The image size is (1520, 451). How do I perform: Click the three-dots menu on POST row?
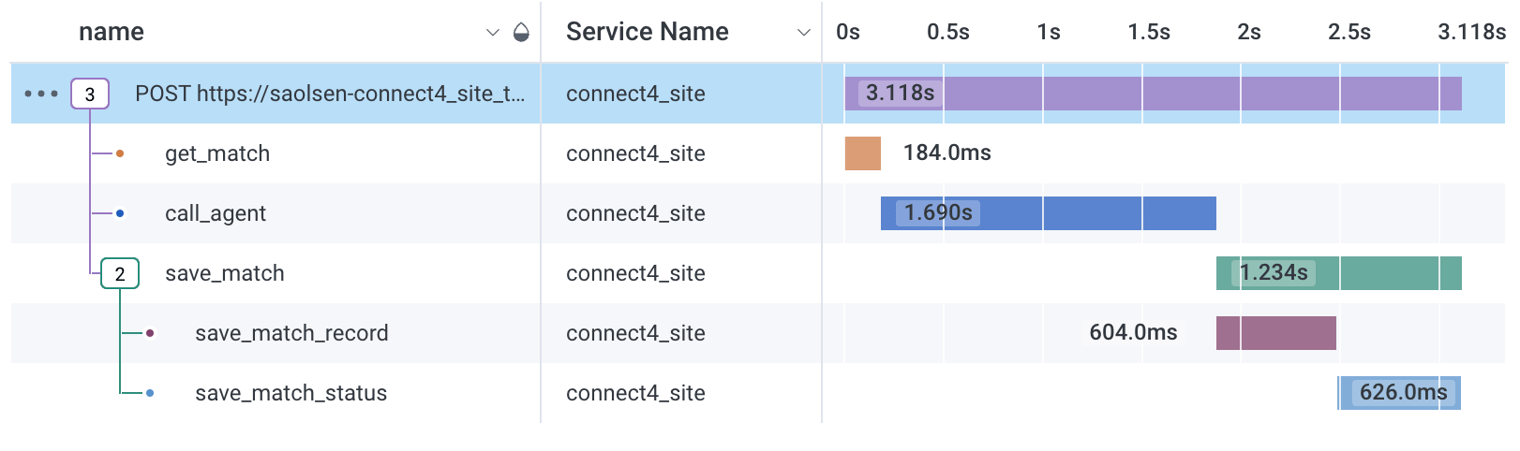pos(41,94)
